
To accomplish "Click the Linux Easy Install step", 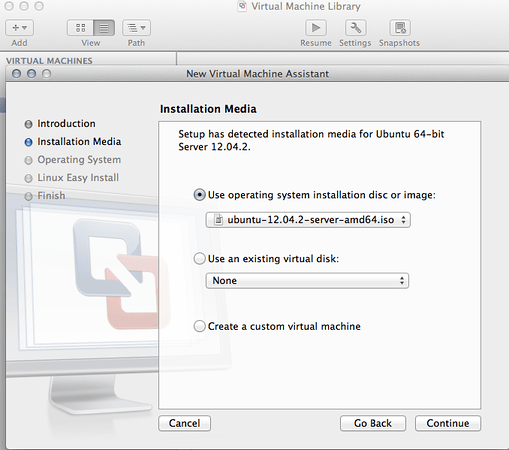I will [78, 178].
